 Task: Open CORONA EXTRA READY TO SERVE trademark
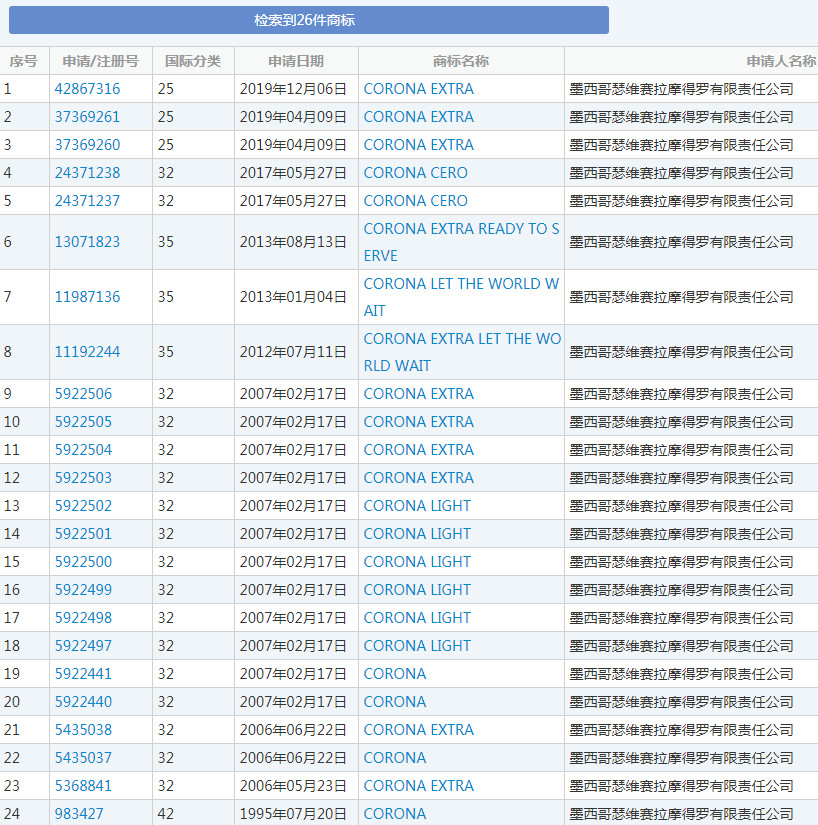pos(461,242)
